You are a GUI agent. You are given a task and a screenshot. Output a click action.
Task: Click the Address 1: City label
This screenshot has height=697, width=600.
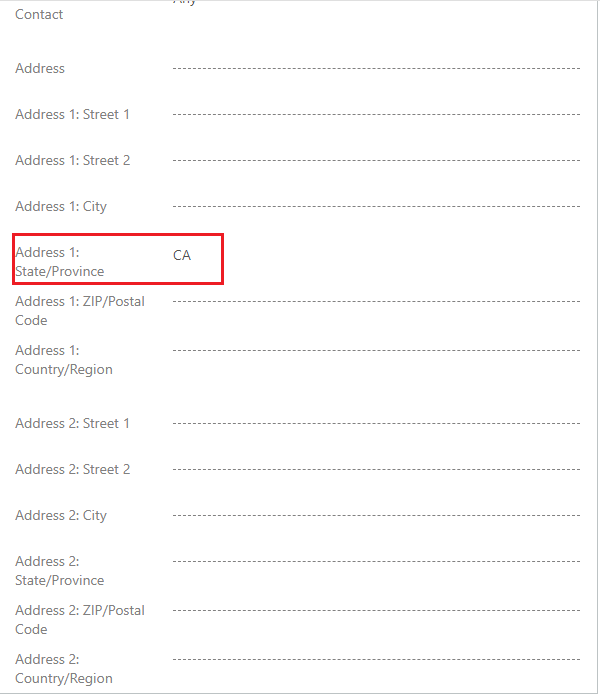[x=61, y=207]
